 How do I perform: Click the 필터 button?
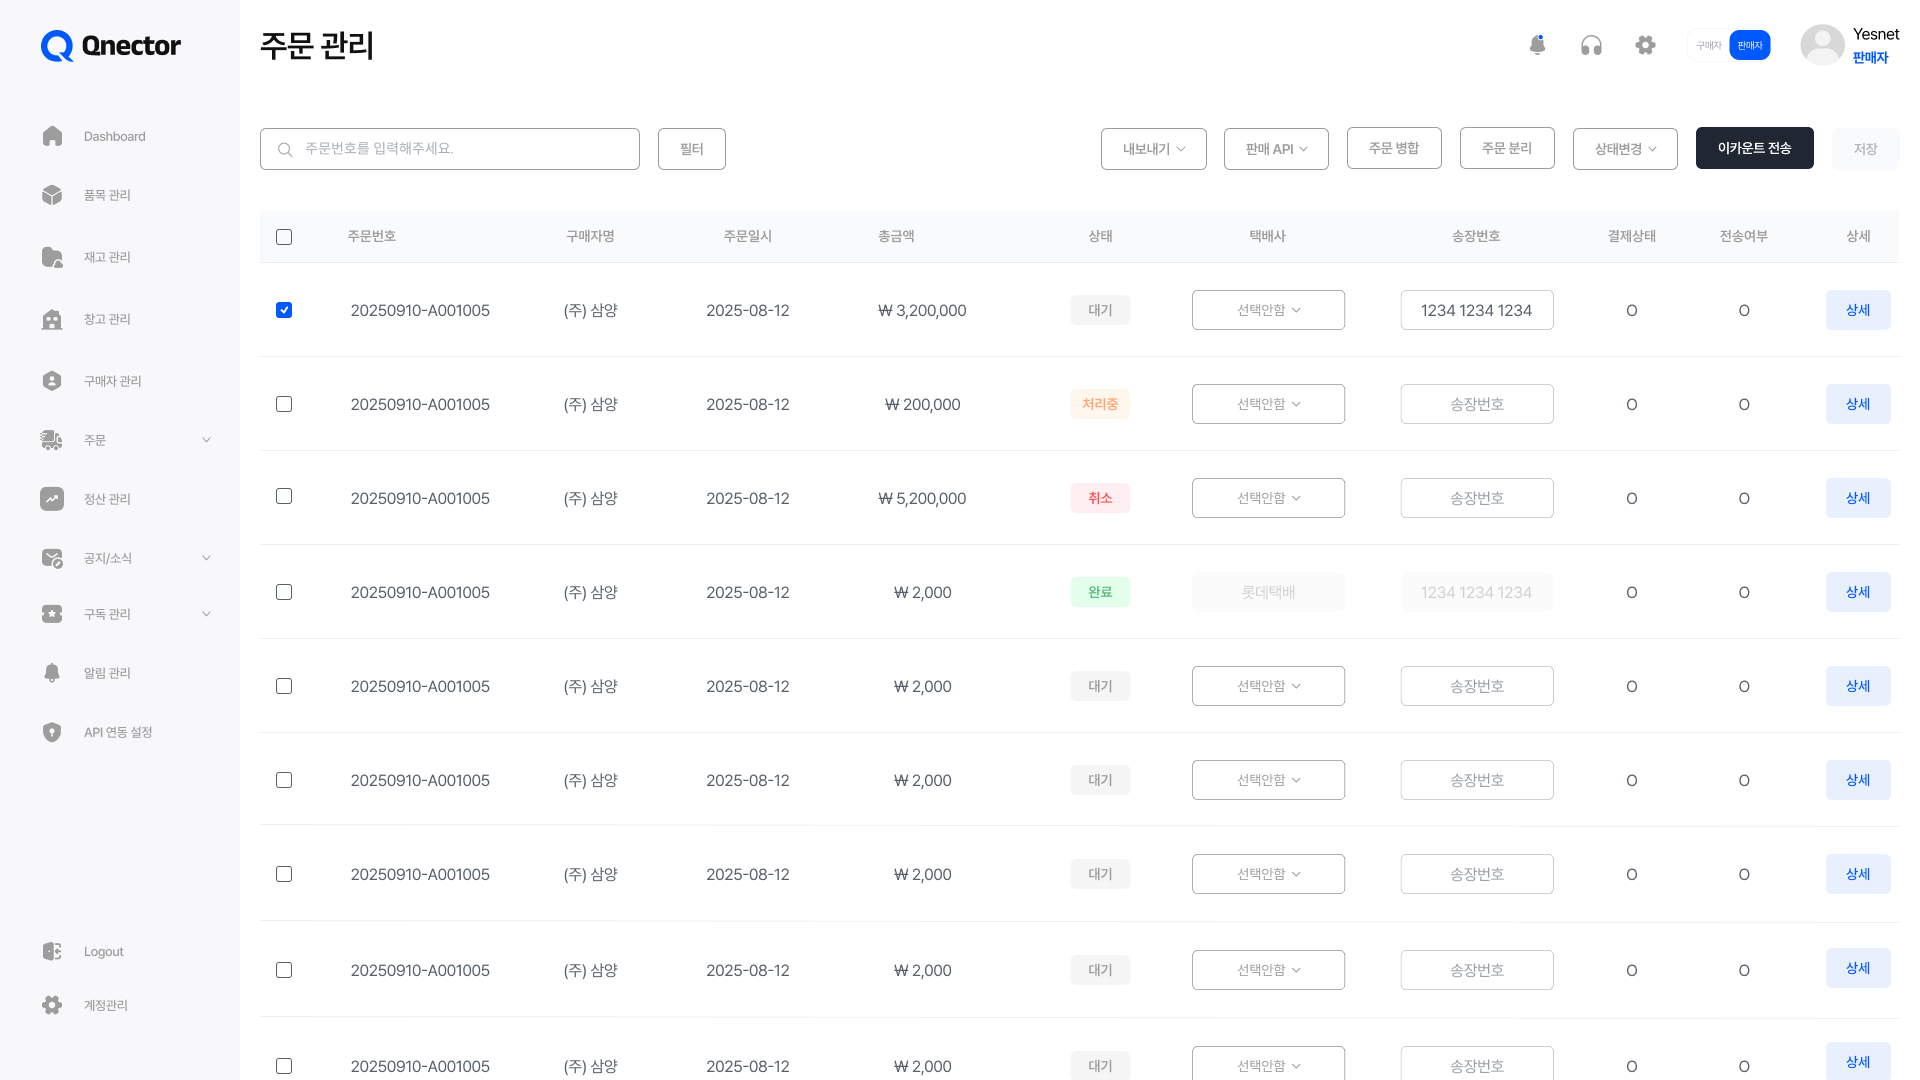pos(691,149)
